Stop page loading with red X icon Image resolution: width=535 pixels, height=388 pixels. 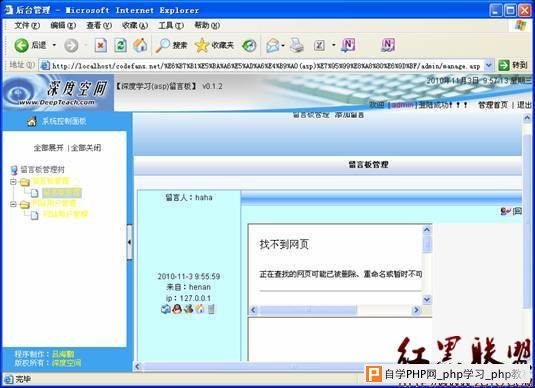pyautogui.click(x=101, y=45)
